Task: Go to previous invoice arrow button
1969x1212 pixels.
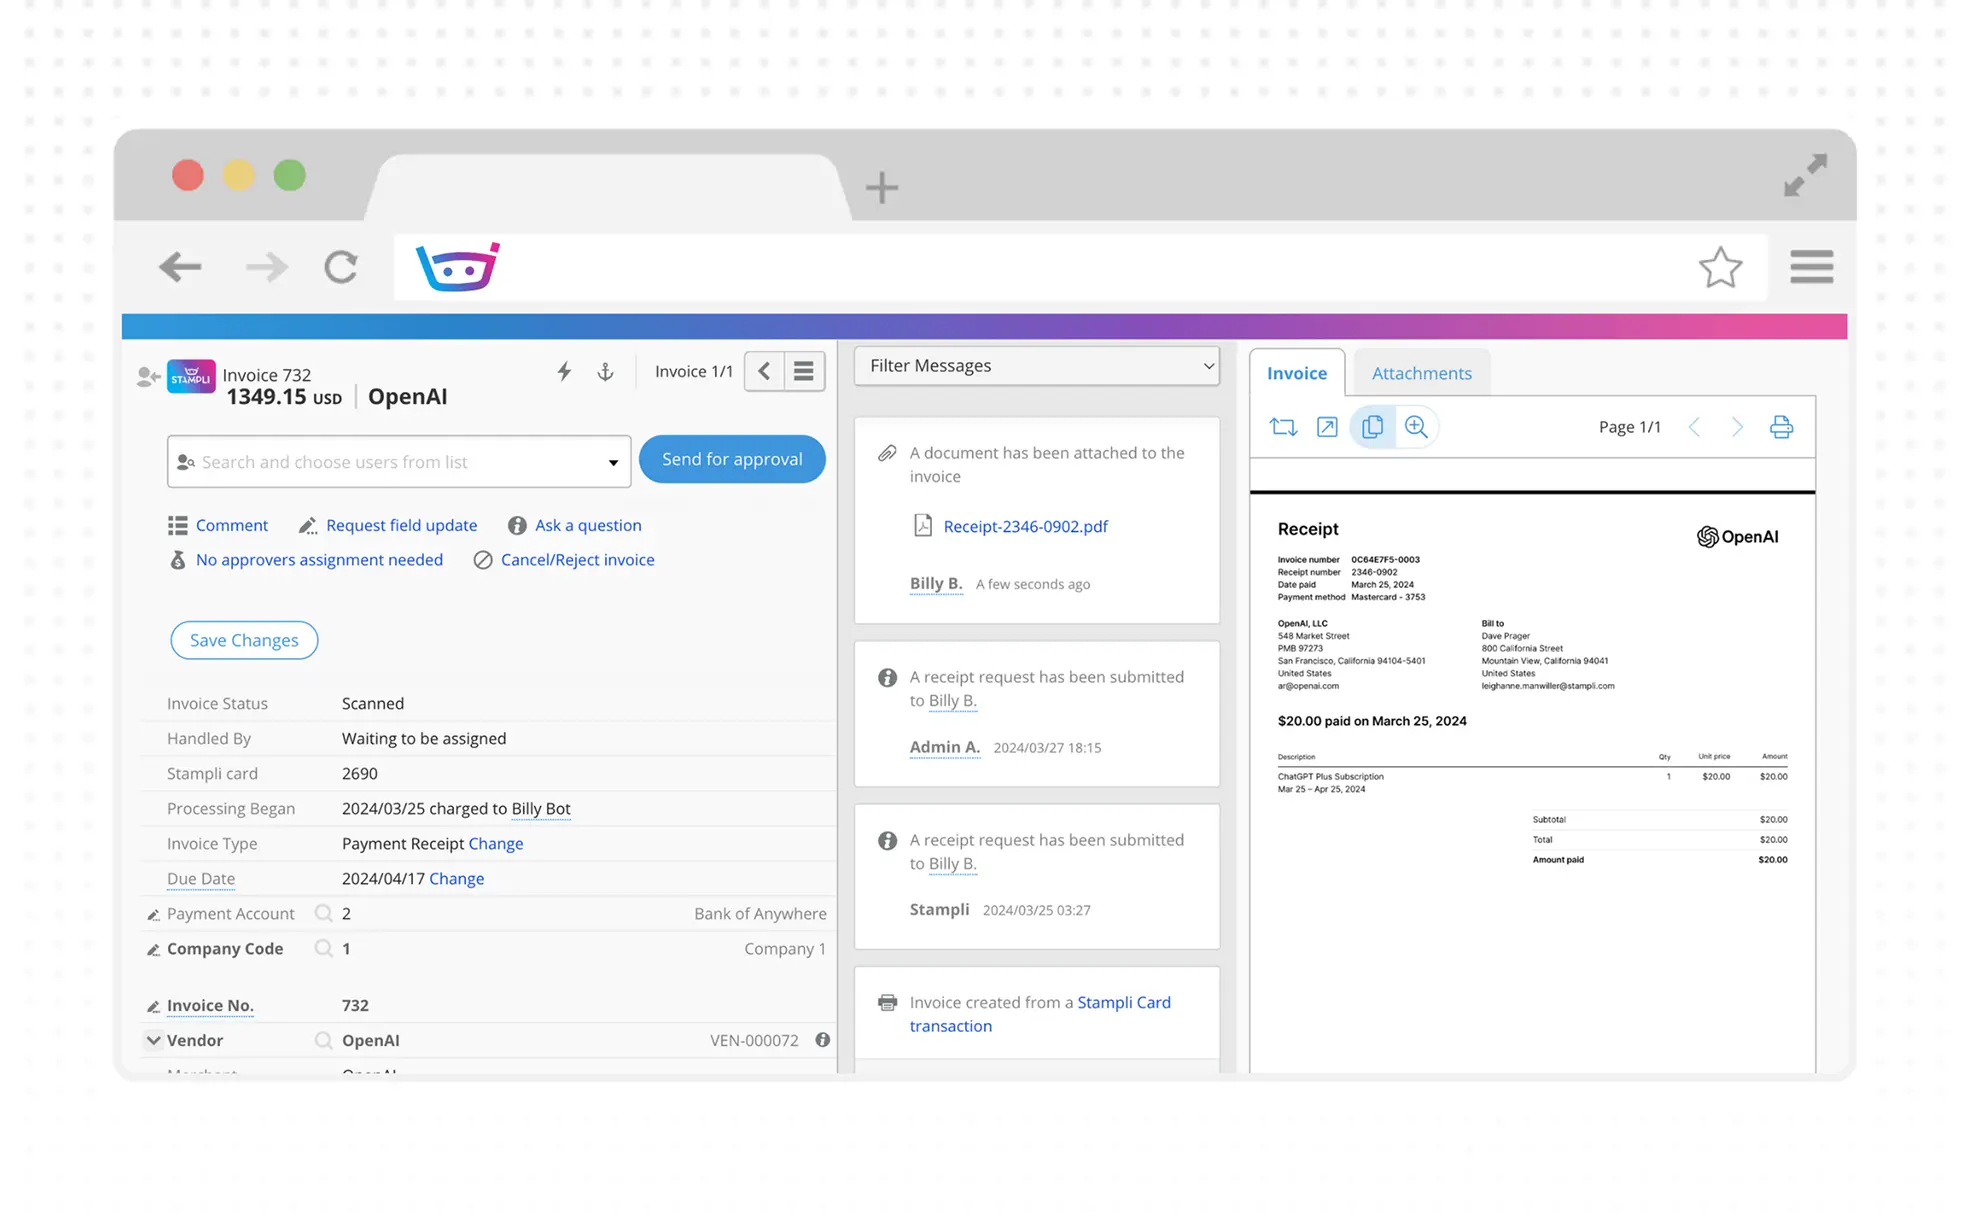Action: coord(765,371)
